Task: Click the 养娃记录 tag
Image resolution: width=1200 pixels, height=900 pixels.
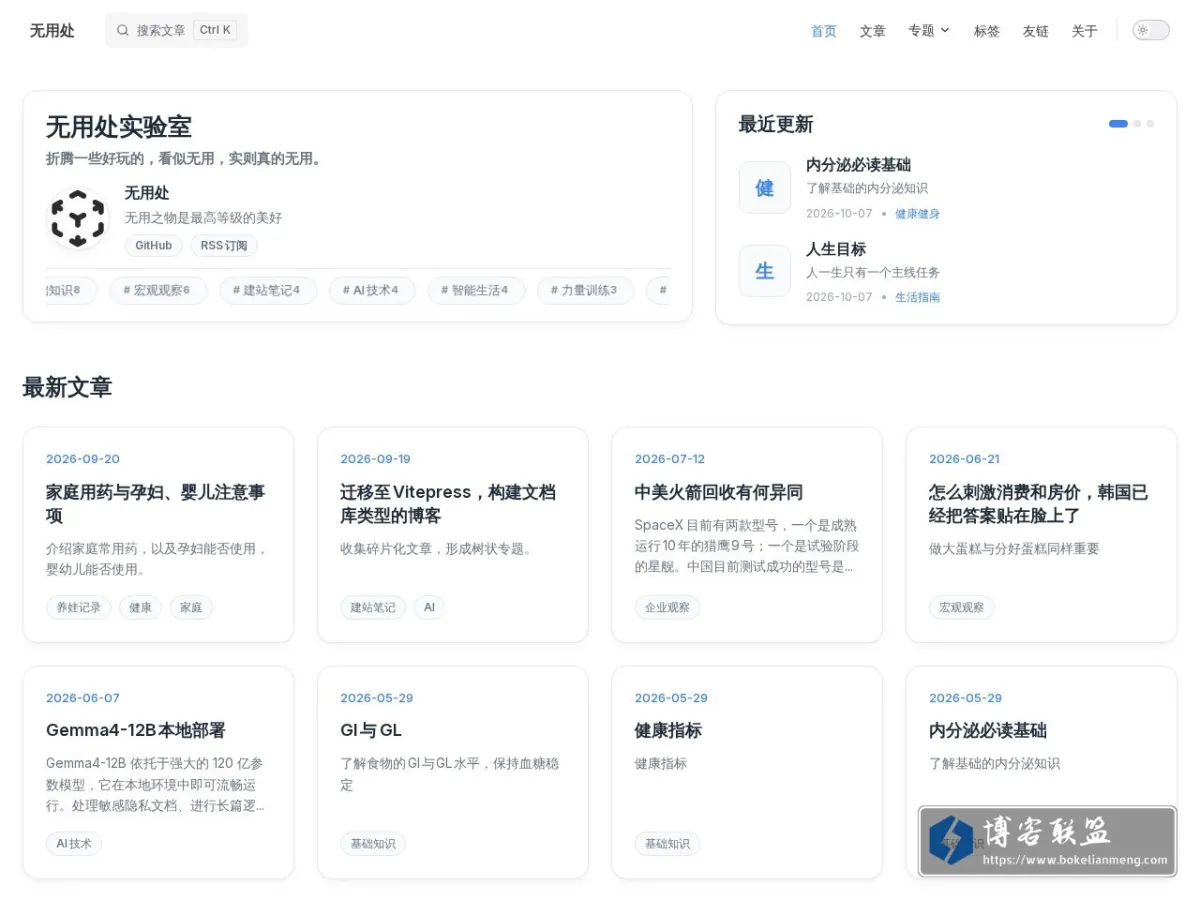Action: [x=78, y=607]
